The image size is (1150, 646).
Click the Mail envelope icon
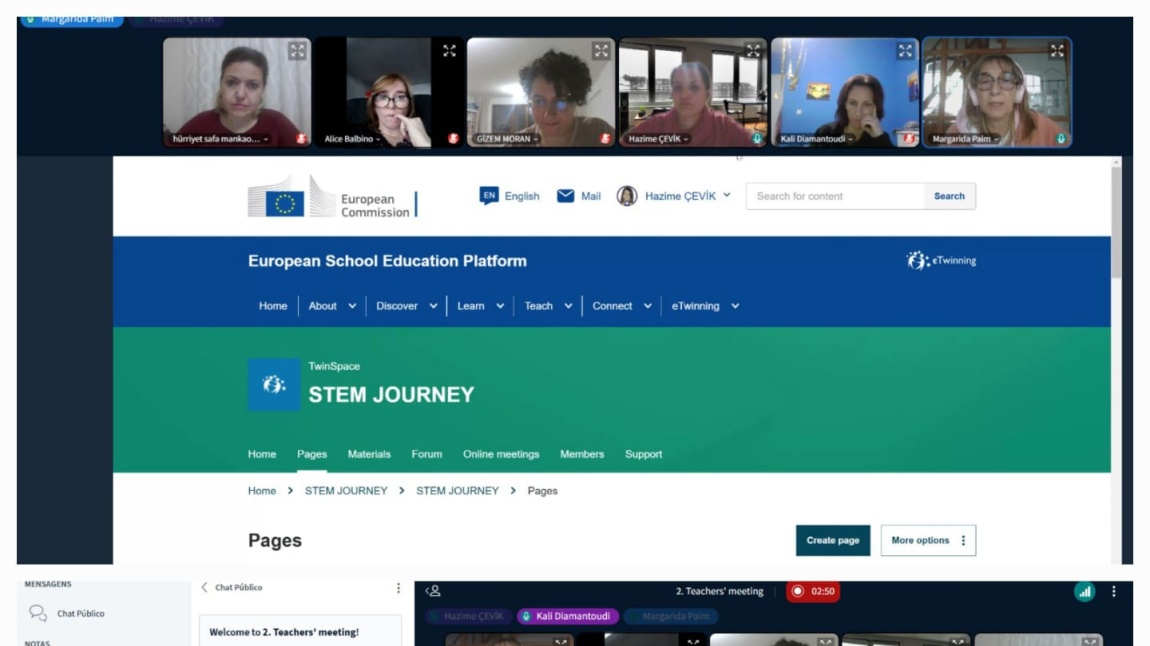[565, 196]
